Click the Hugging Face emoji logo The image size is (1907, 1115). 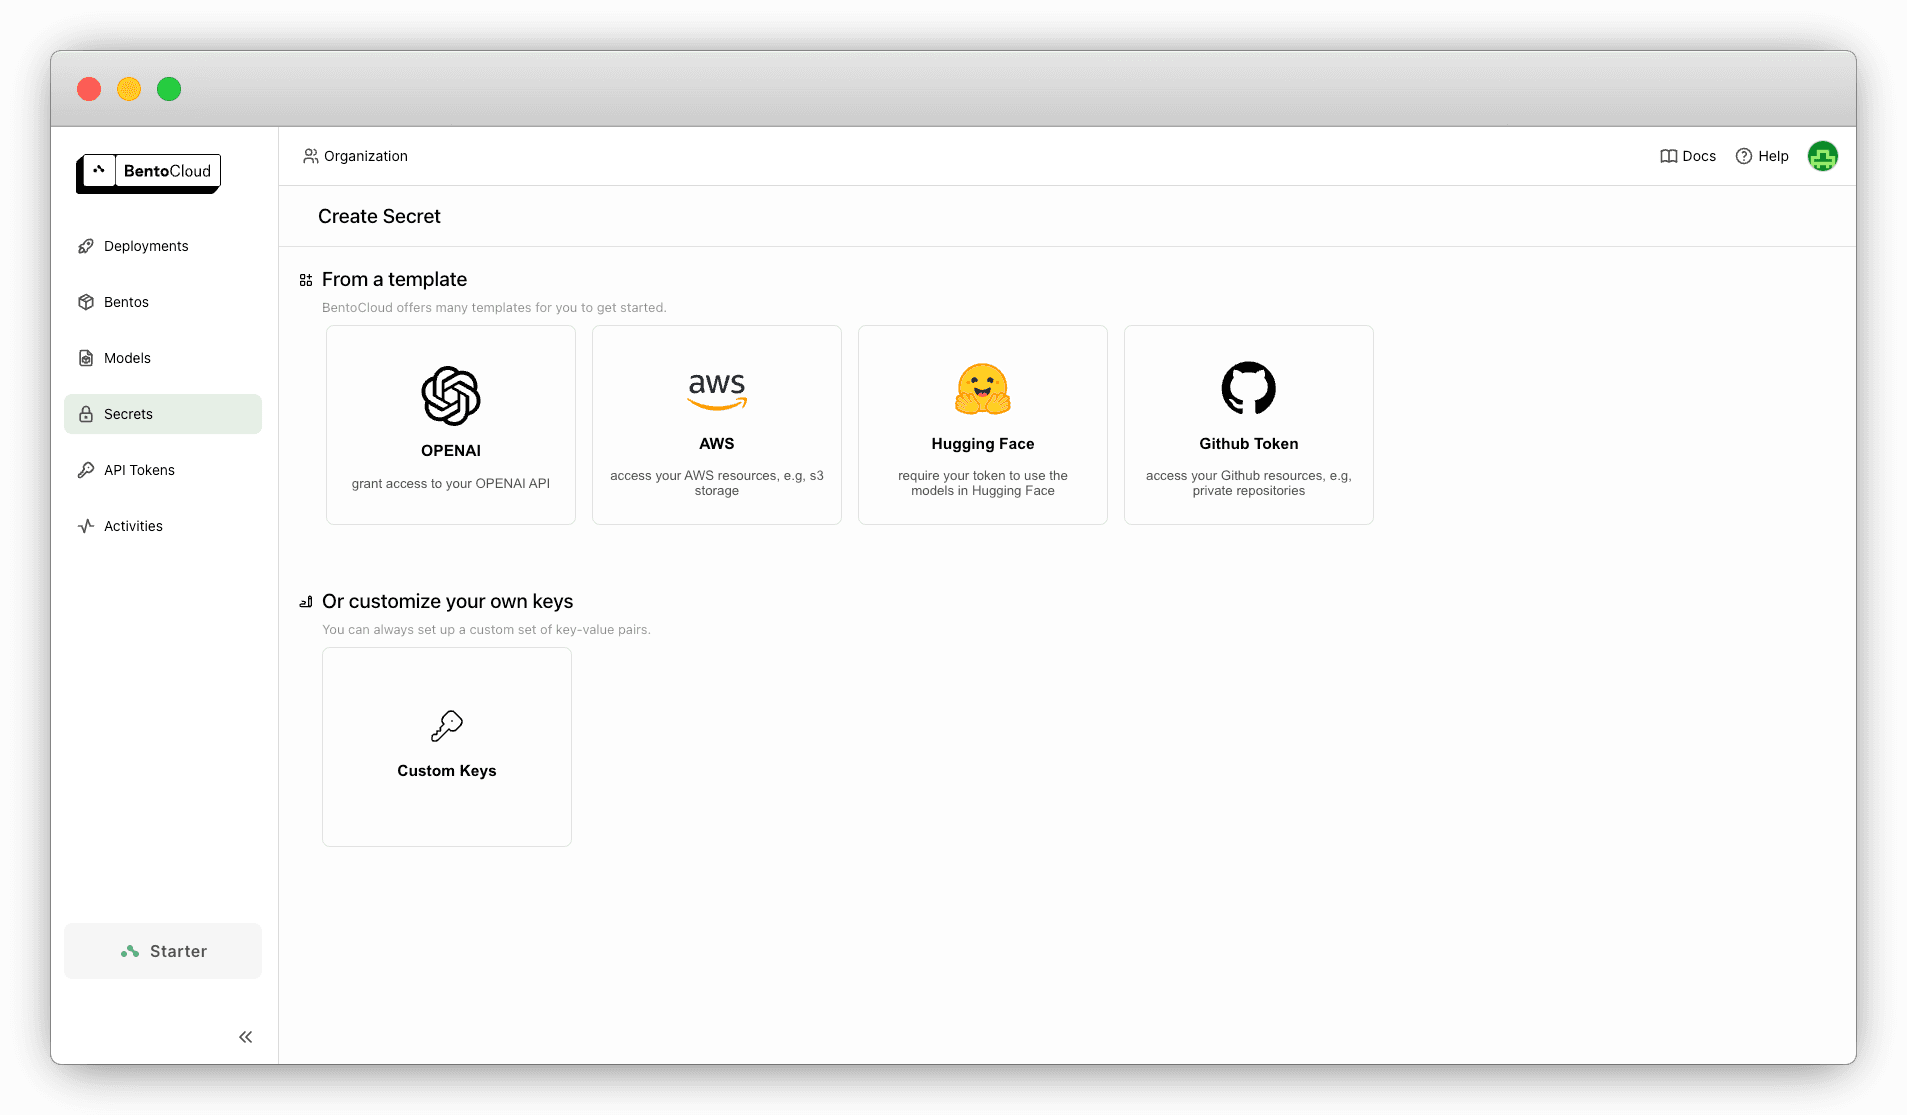(983, 389)
